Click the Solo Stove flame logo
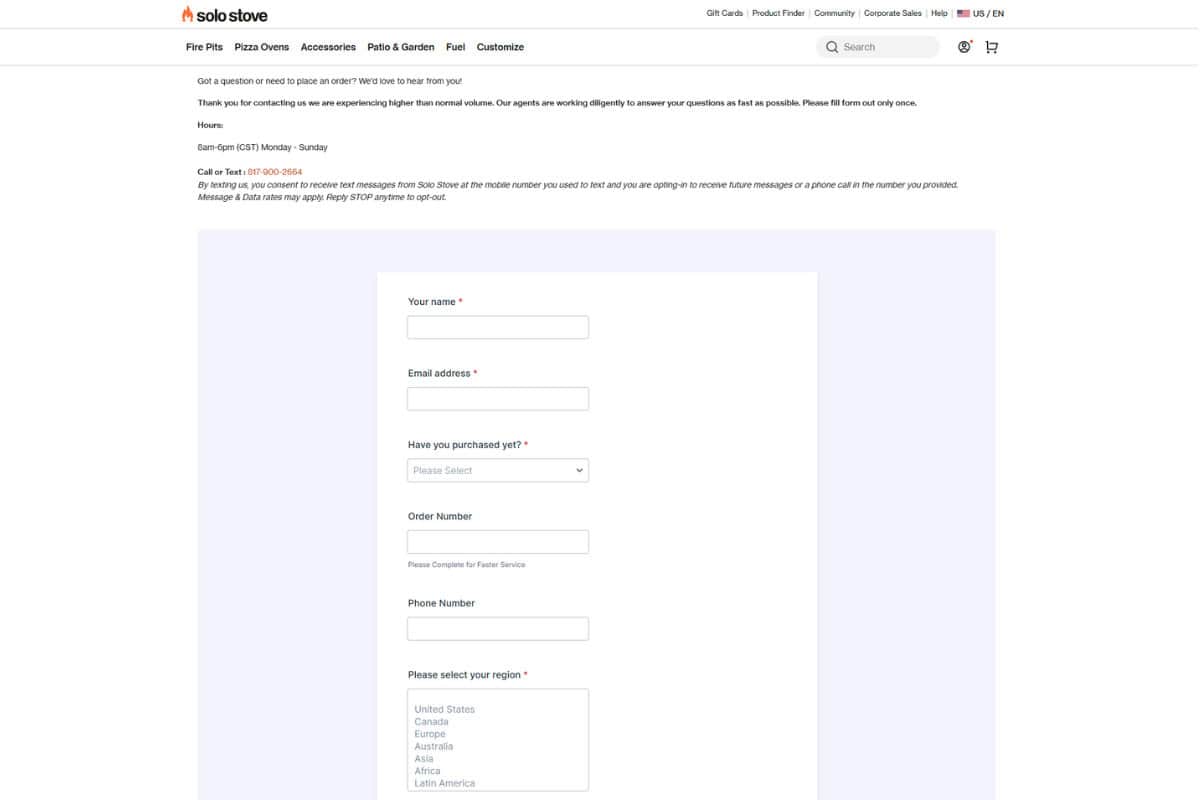 click(186, 14)
